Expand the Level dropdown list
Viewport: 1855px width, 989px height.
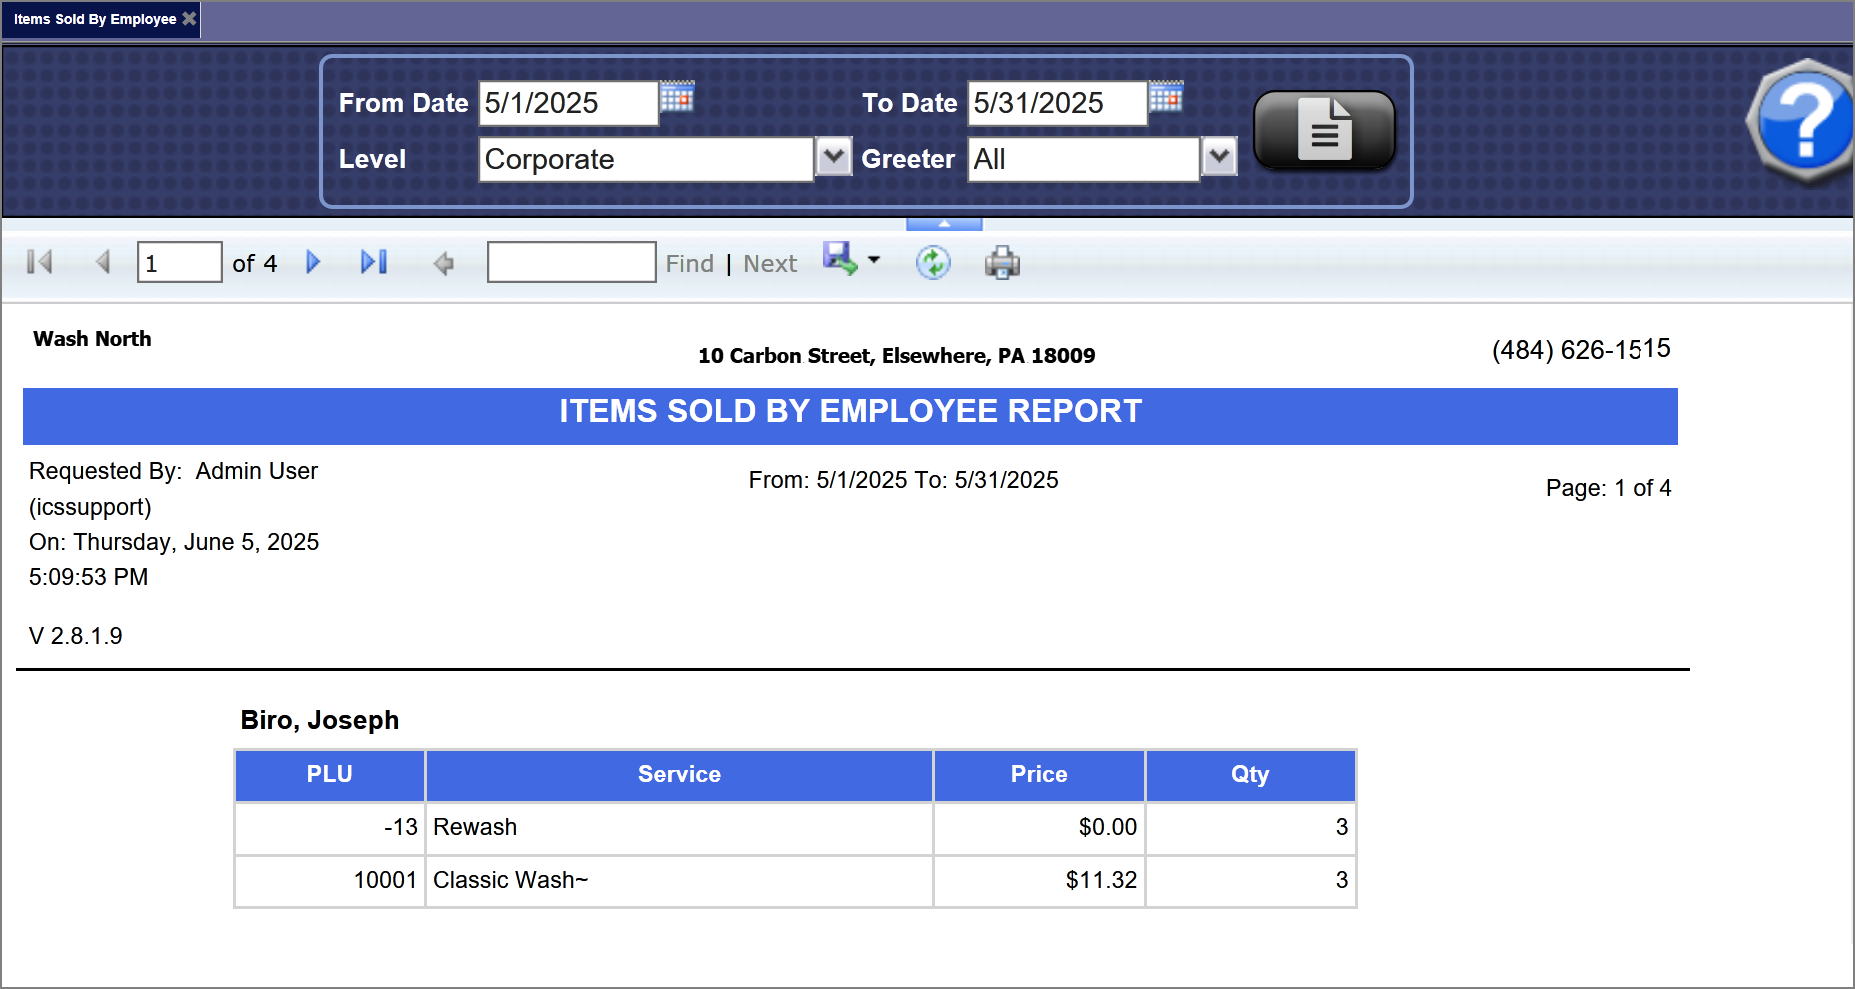(833, 157)
